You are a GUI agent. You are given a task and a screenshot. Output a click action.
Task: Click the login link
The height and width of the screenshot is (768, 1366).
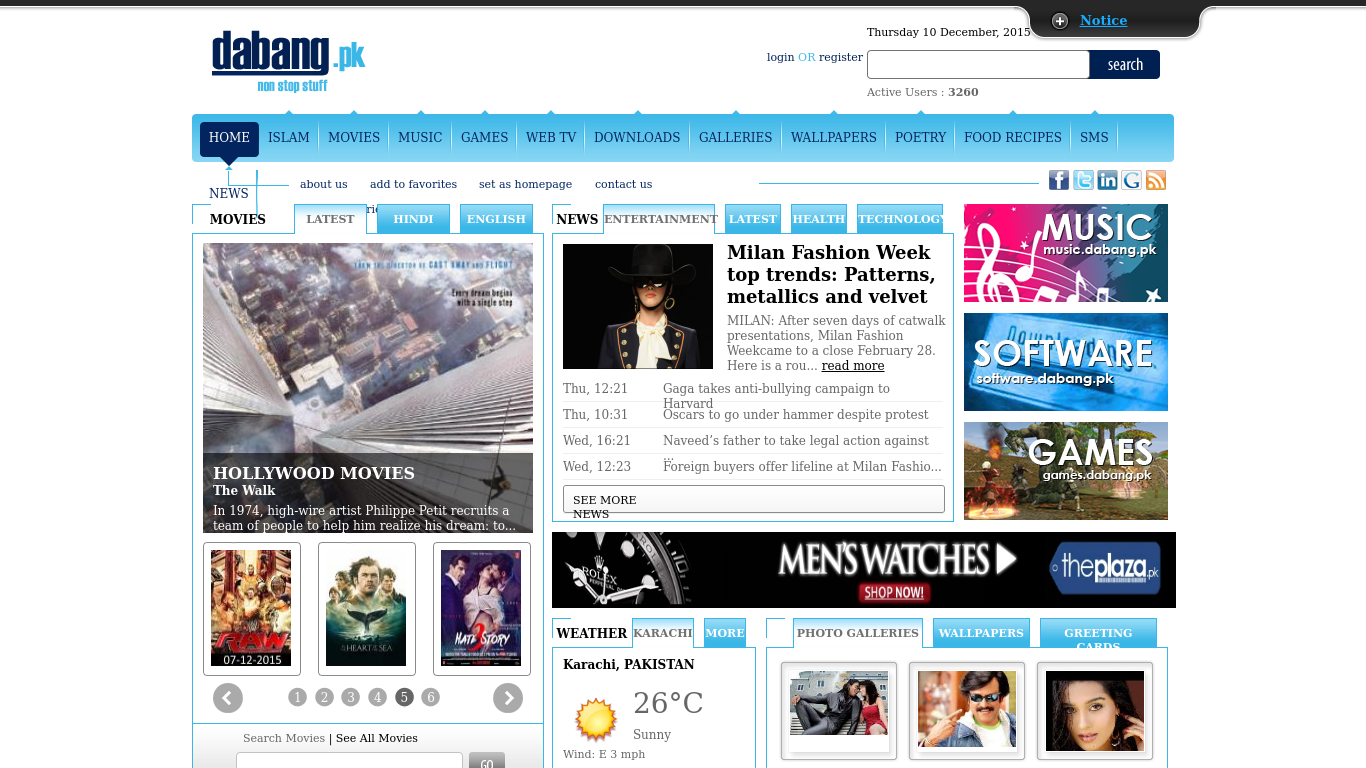781,57
